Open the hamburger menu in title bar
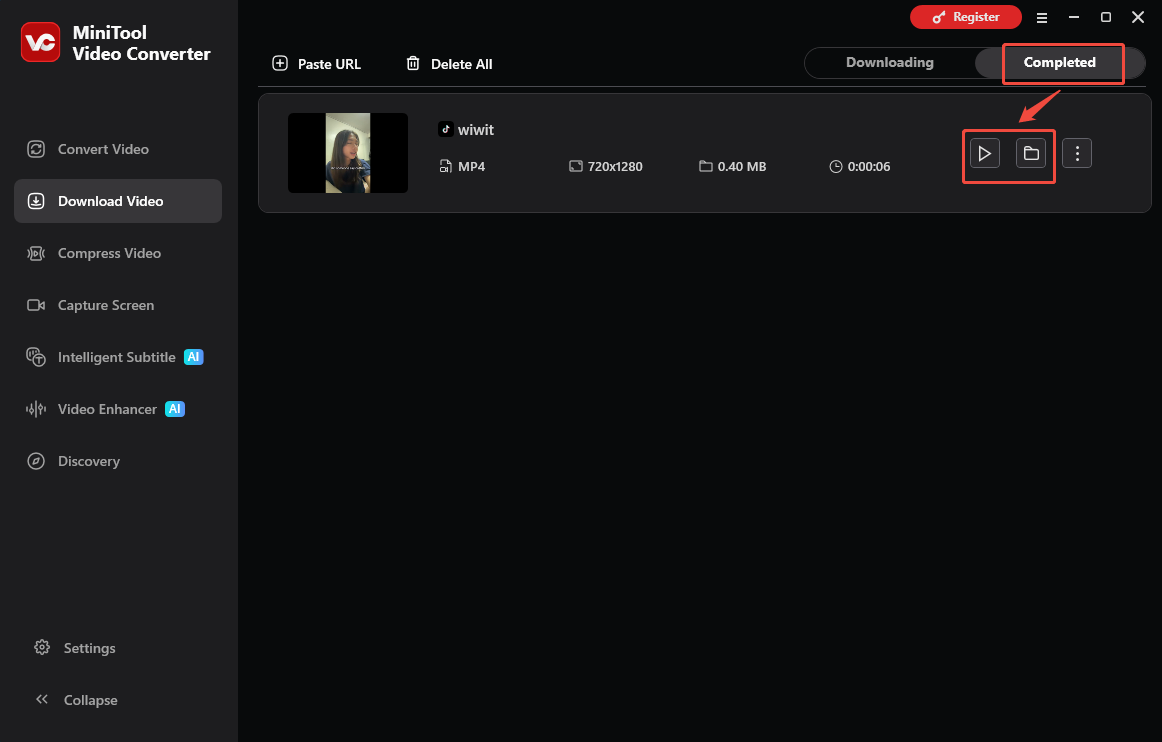 (x=1042, y=18)
